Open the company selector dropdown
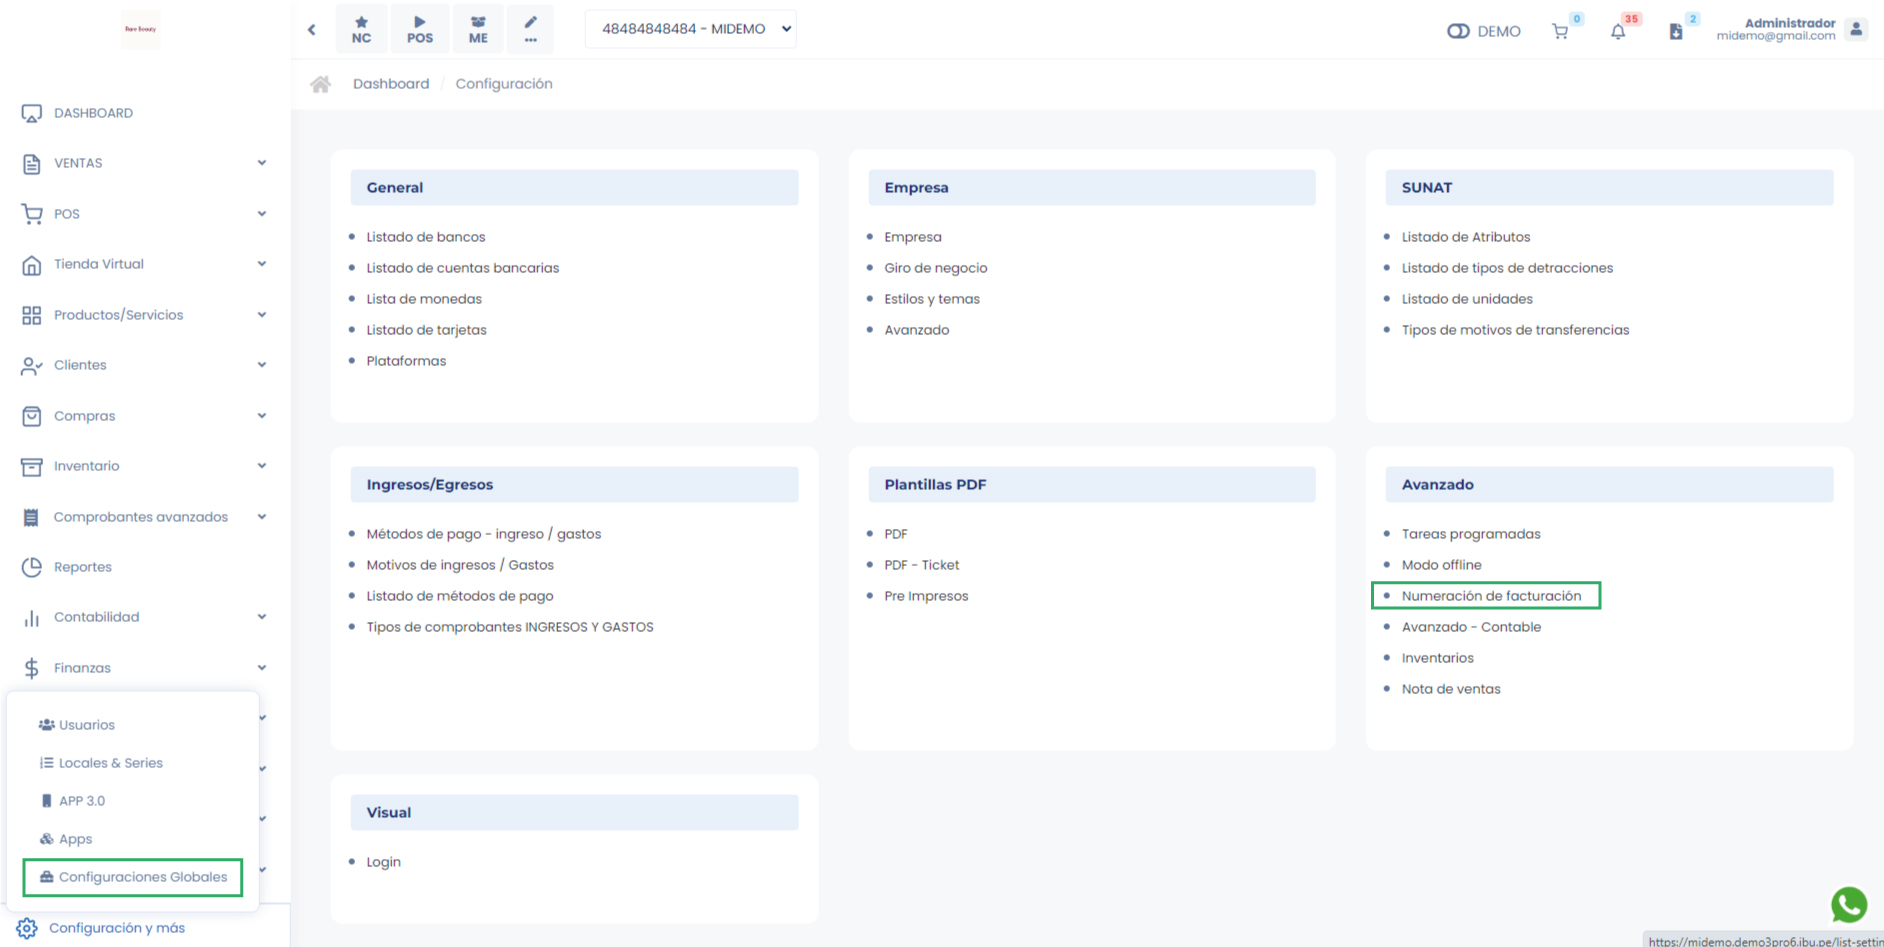This screenshot has height=947, width=1884. [x=691, y=29]
